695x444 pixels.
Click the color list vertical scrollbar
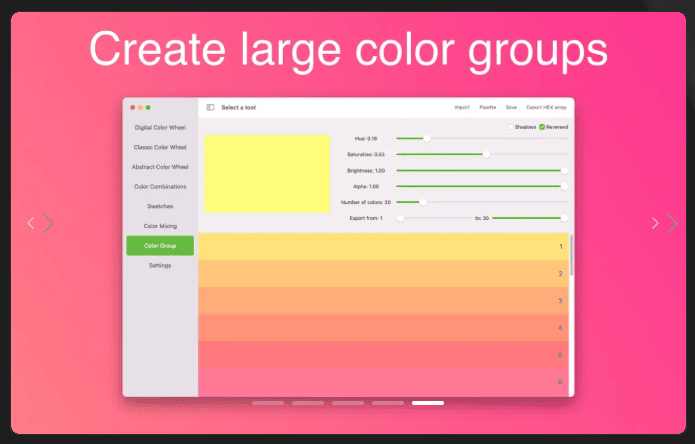tap(571, 255)
